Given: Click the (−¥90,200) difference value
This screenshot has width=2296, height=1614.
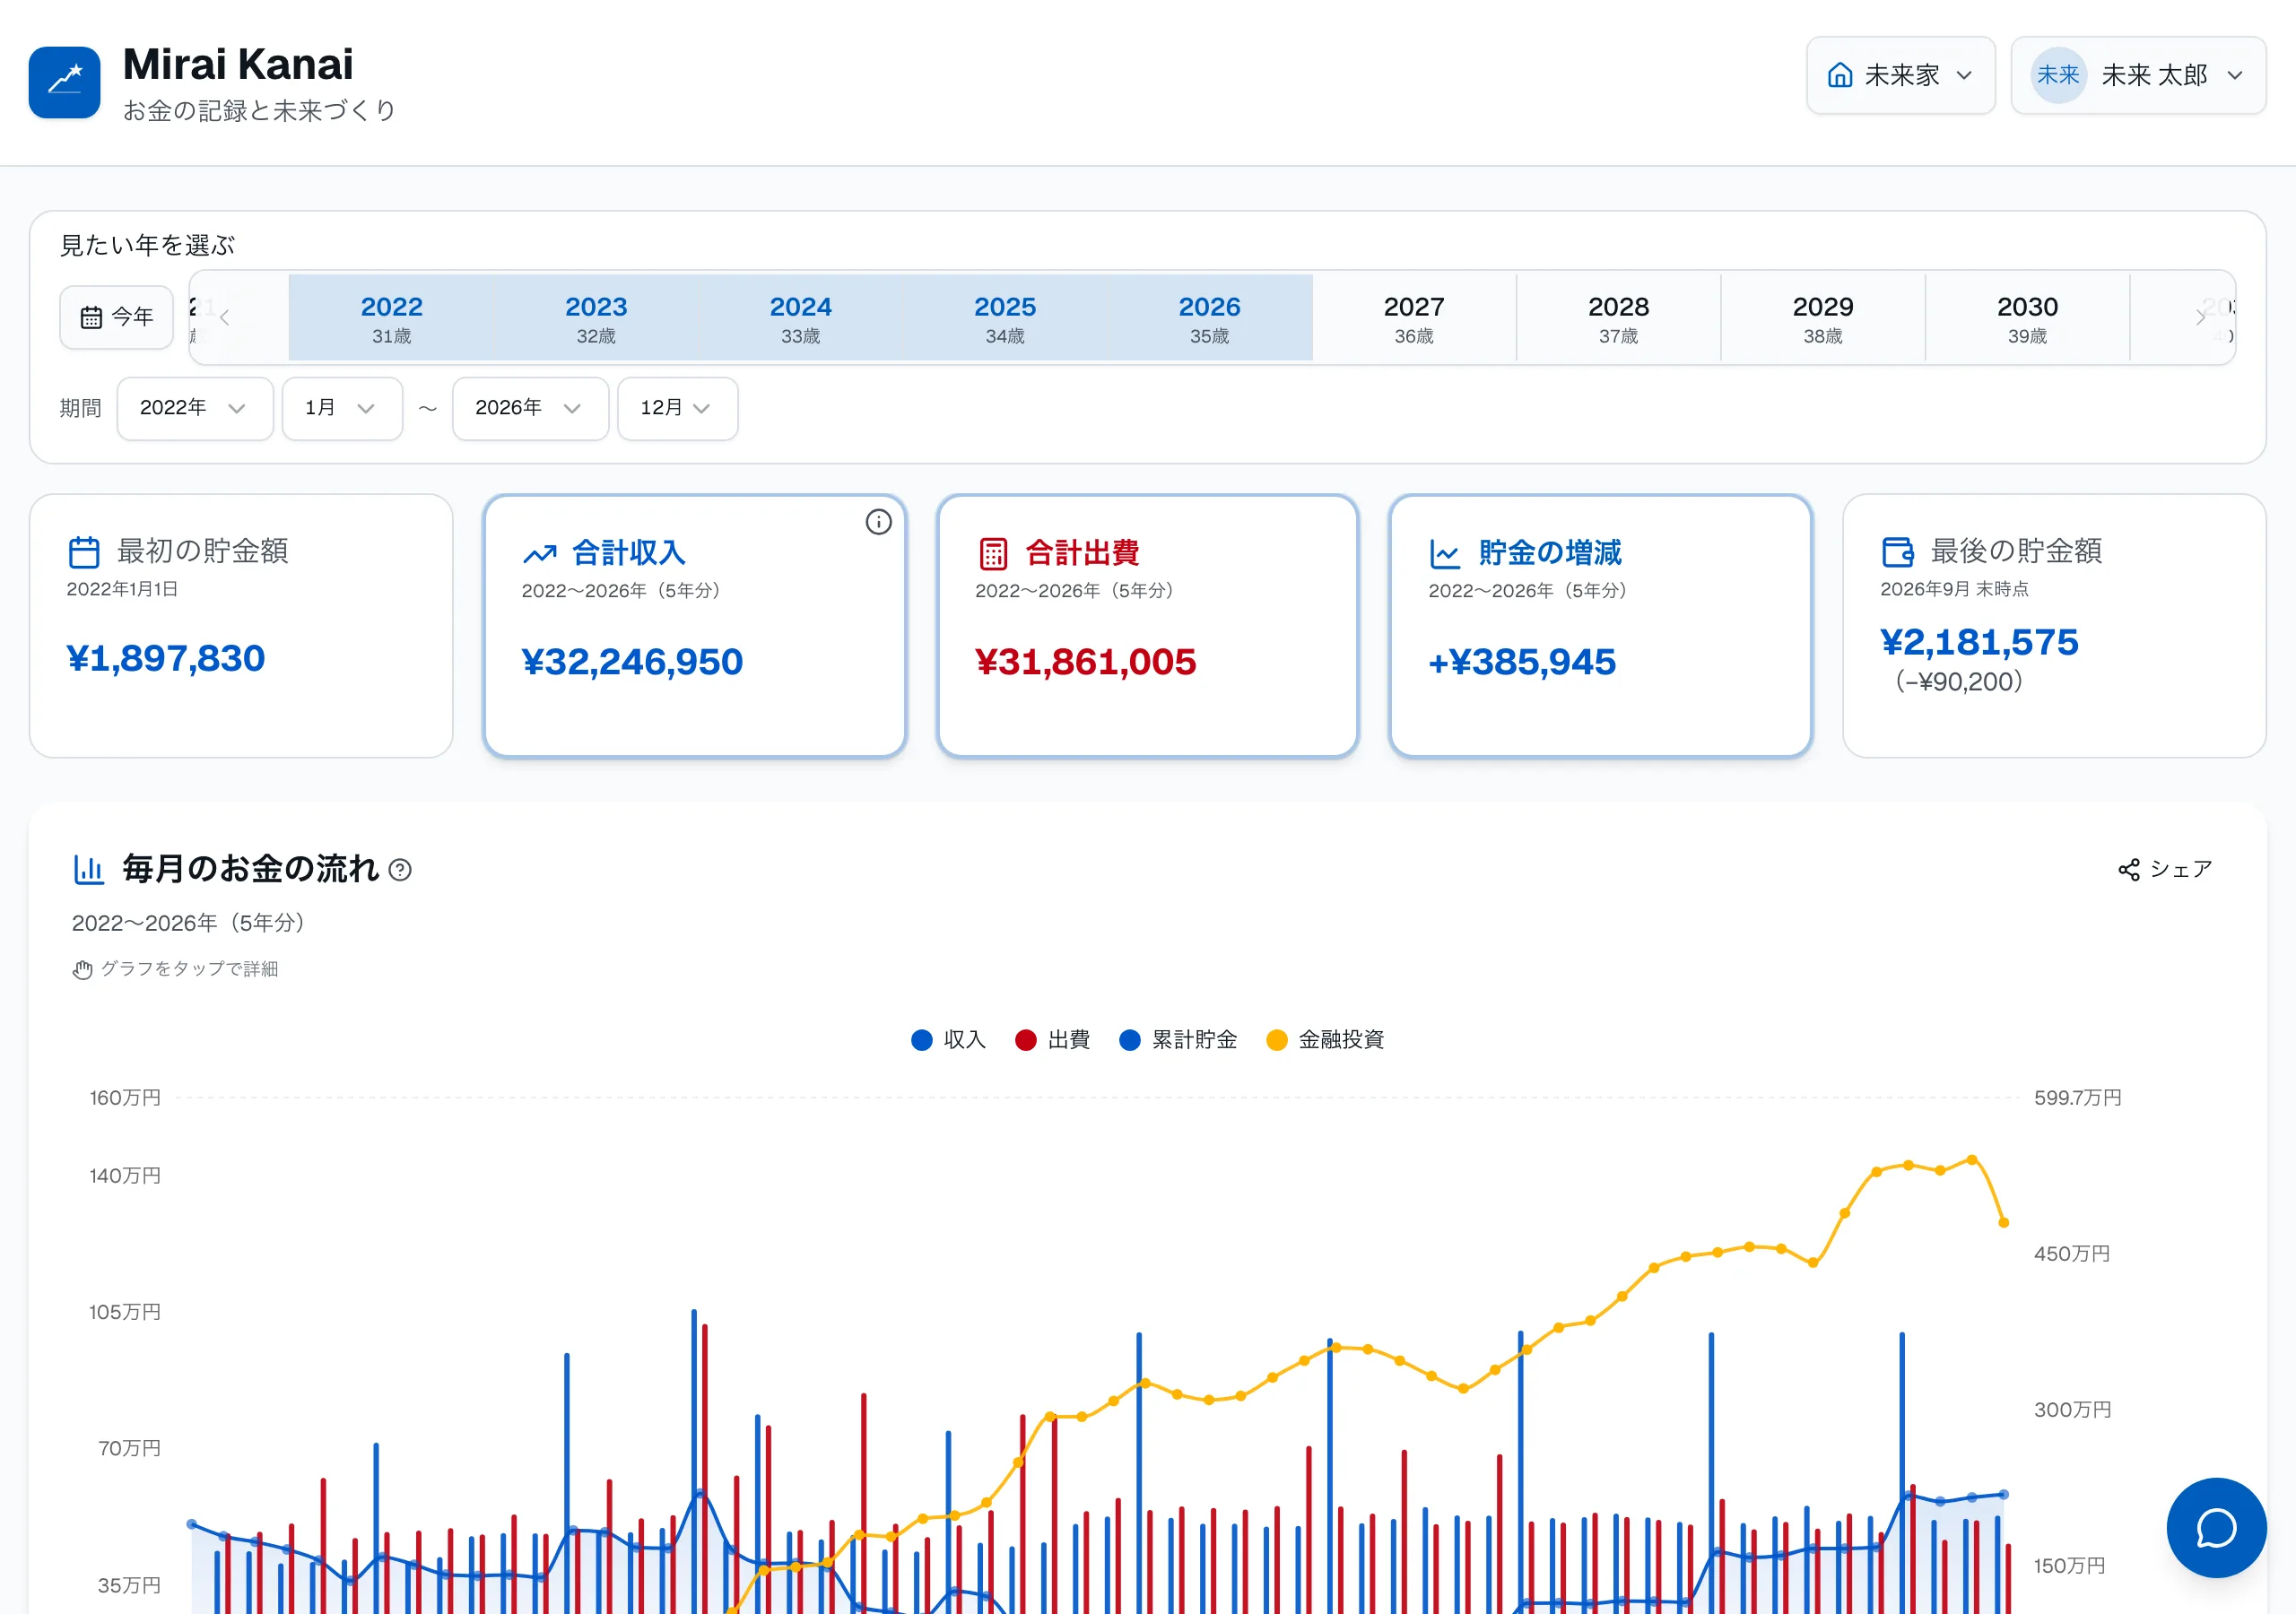Looking at the screenshot, I should point(1959,682).
